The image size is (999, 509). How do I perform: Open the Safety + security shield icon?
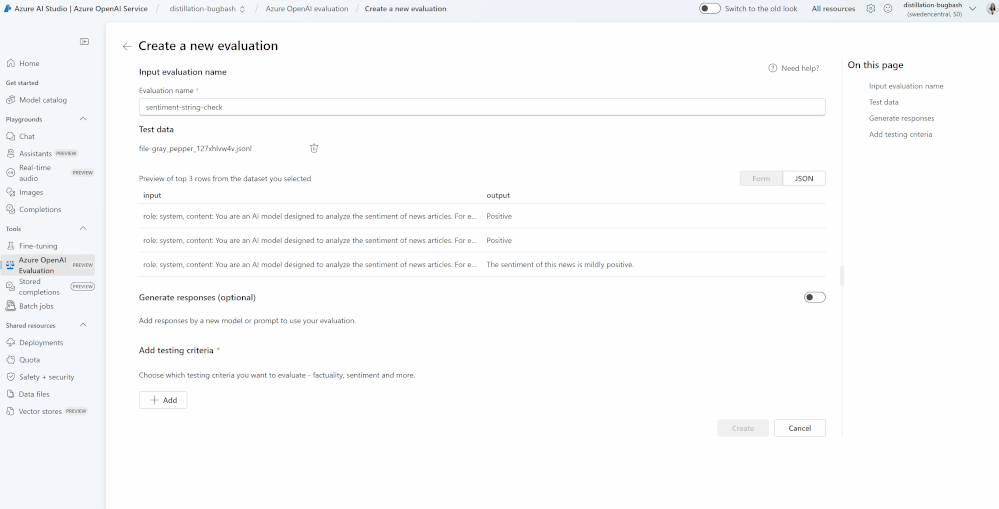[x=10, y=377]
